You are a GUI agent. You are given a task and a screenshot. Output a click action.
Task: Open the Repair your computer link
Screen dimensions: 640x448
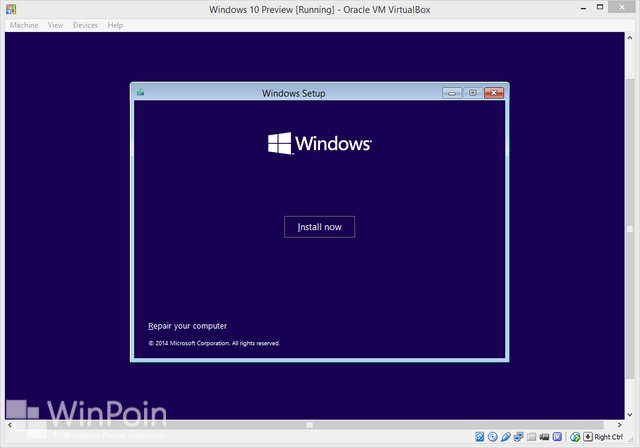point(187,326)
